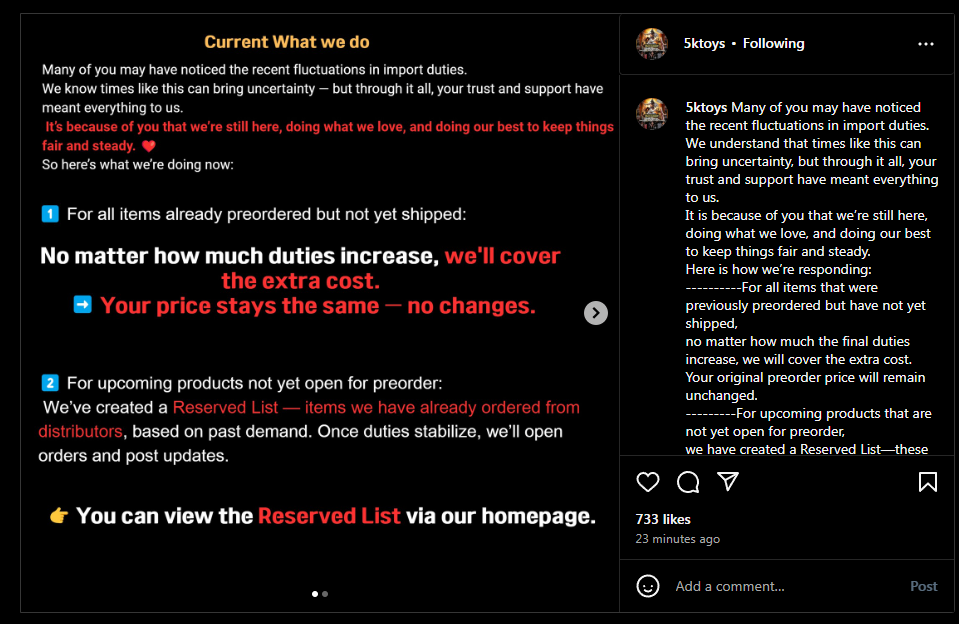Open comments via the speech bubble icon
This screenshot has height=624, width=959.
click(x=688, y=482)
